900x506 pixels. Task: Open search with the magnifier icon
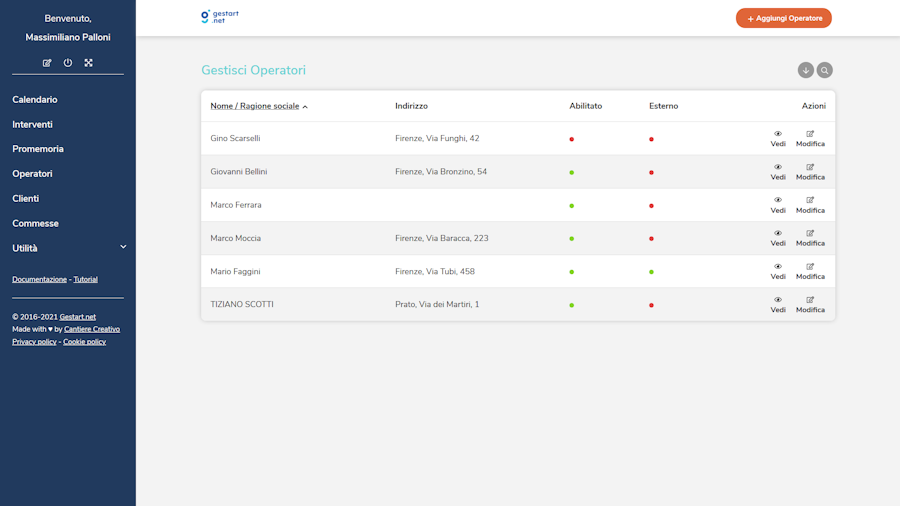pyautogui.click(x=824, y=70)
